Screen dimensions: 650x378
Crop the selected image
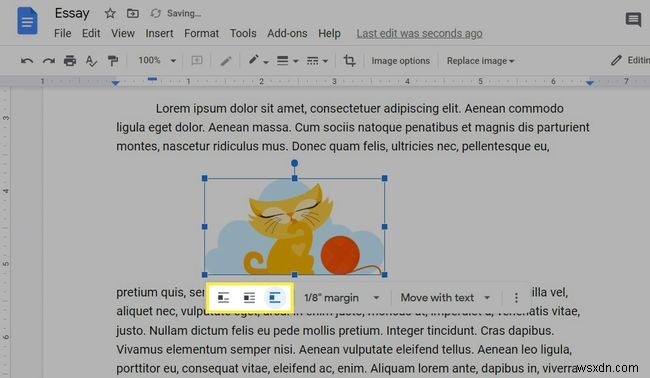click(349, 61)
